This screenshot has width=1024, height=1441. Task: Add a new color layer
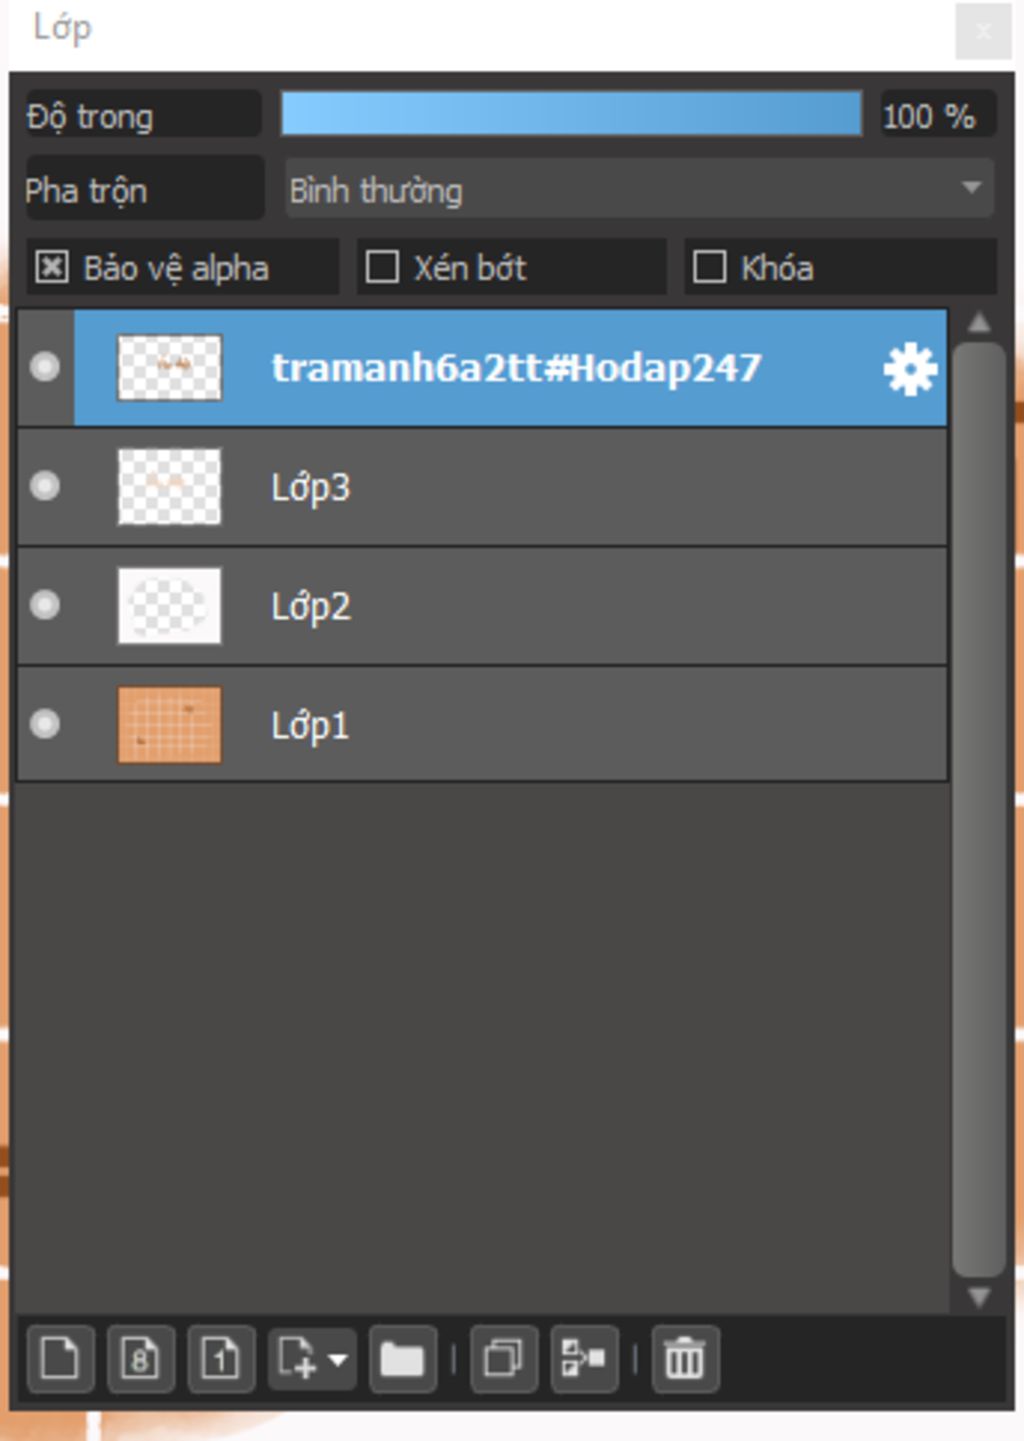60,1359
